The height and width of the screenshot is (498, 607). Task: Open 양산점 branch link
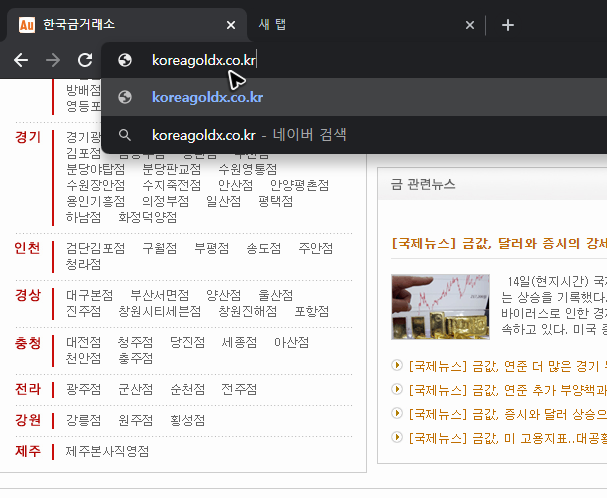coord(223,295)
